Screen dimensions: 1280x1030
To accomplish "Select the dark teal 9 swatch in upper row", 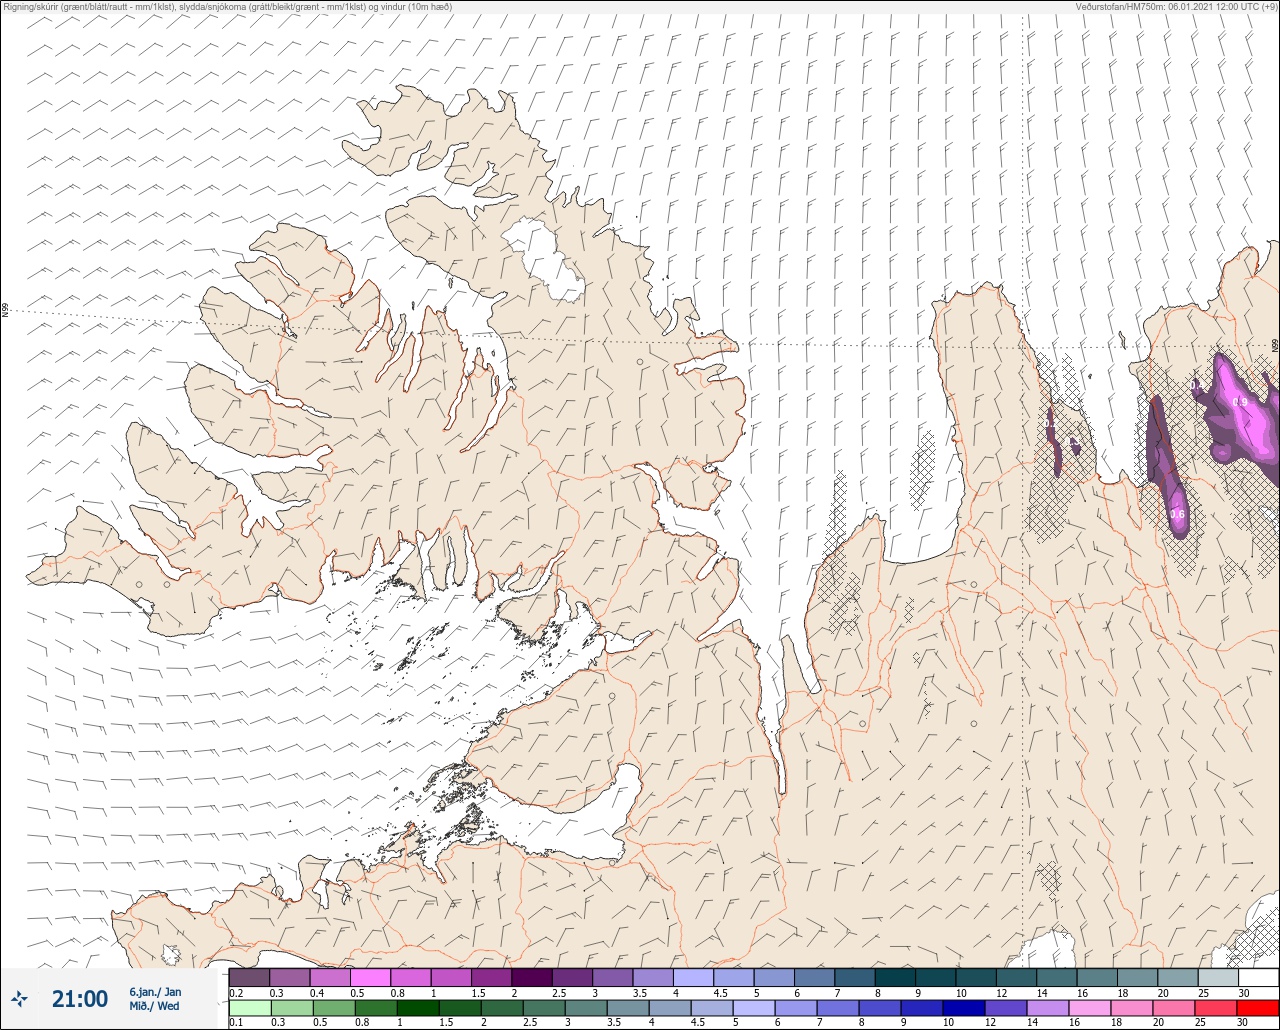I will tap(935, 977).
